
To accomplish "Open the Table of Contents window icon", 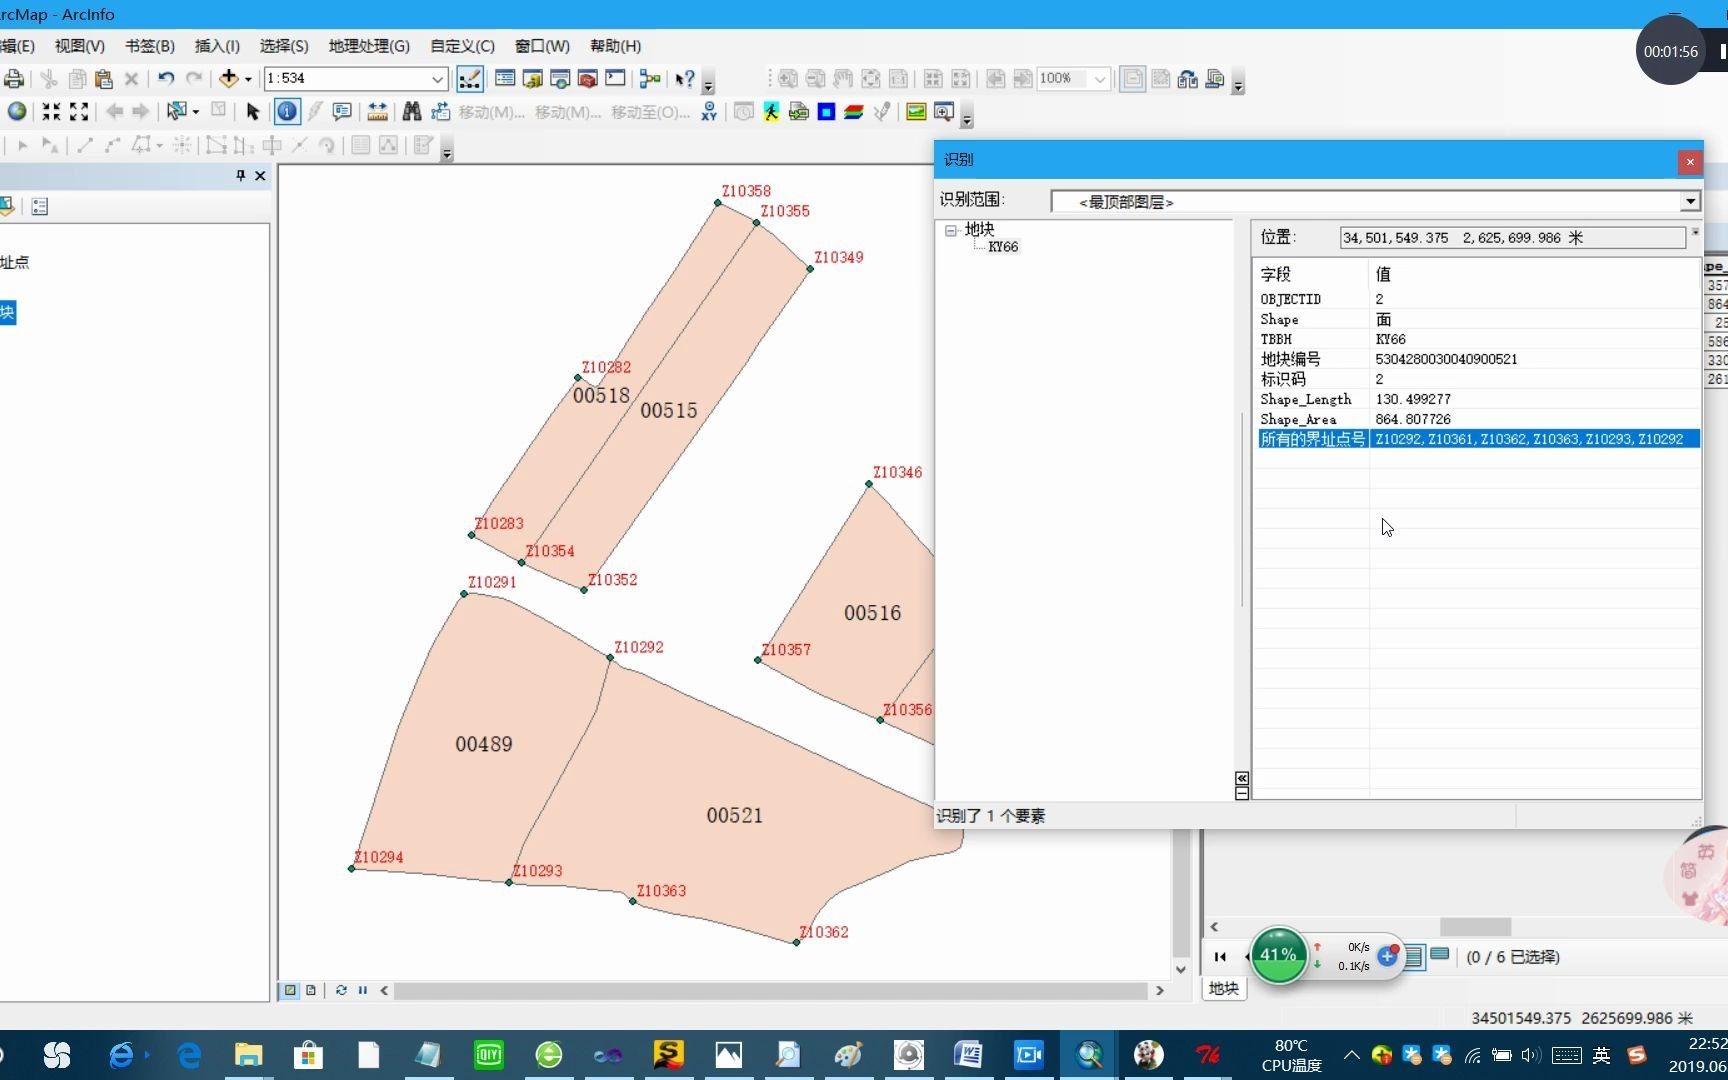I will [x=505, y=79].
